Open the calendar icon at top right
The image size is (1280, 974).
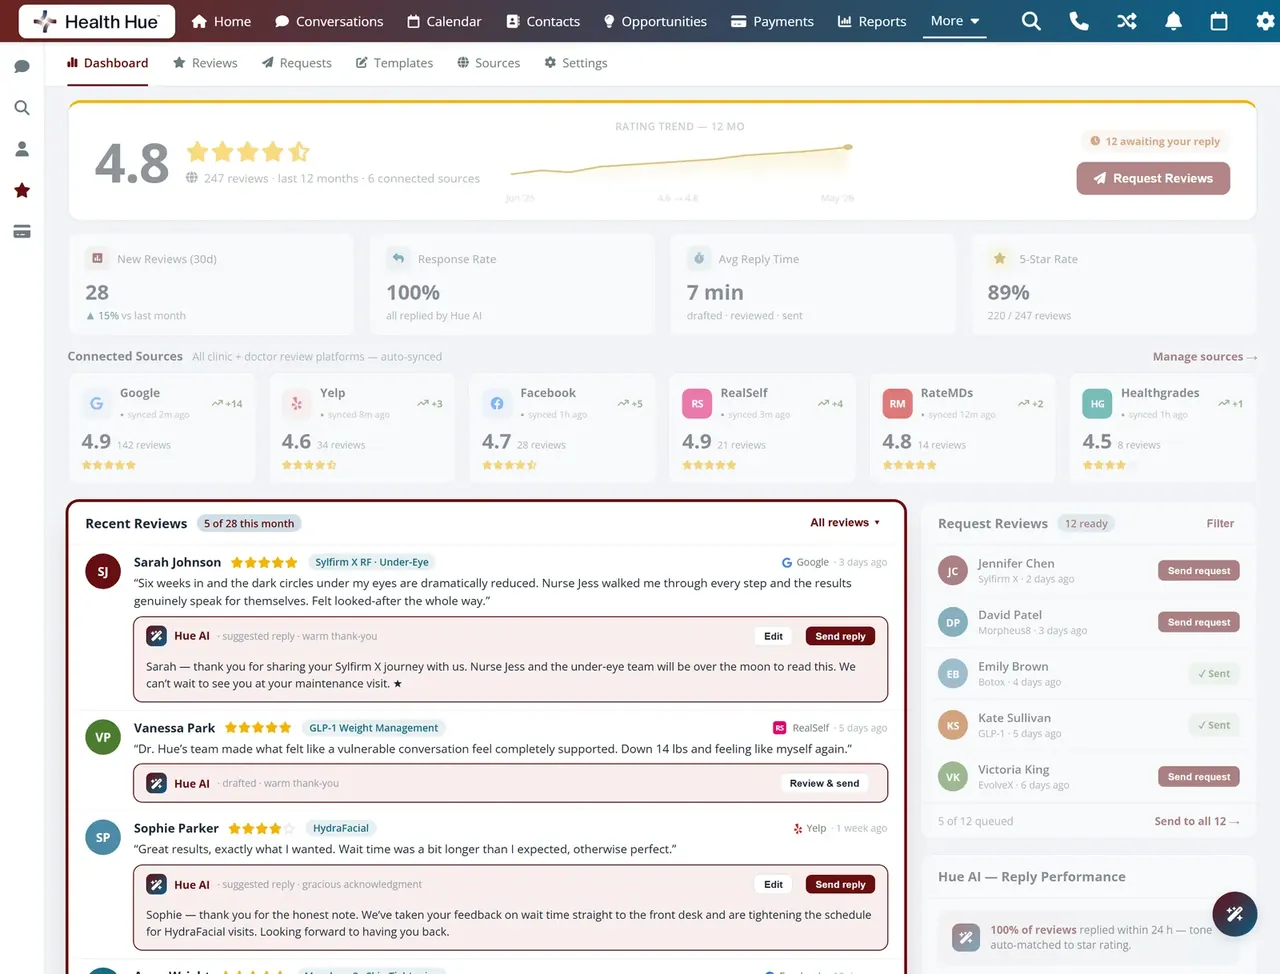click(x=1219, y=21)
